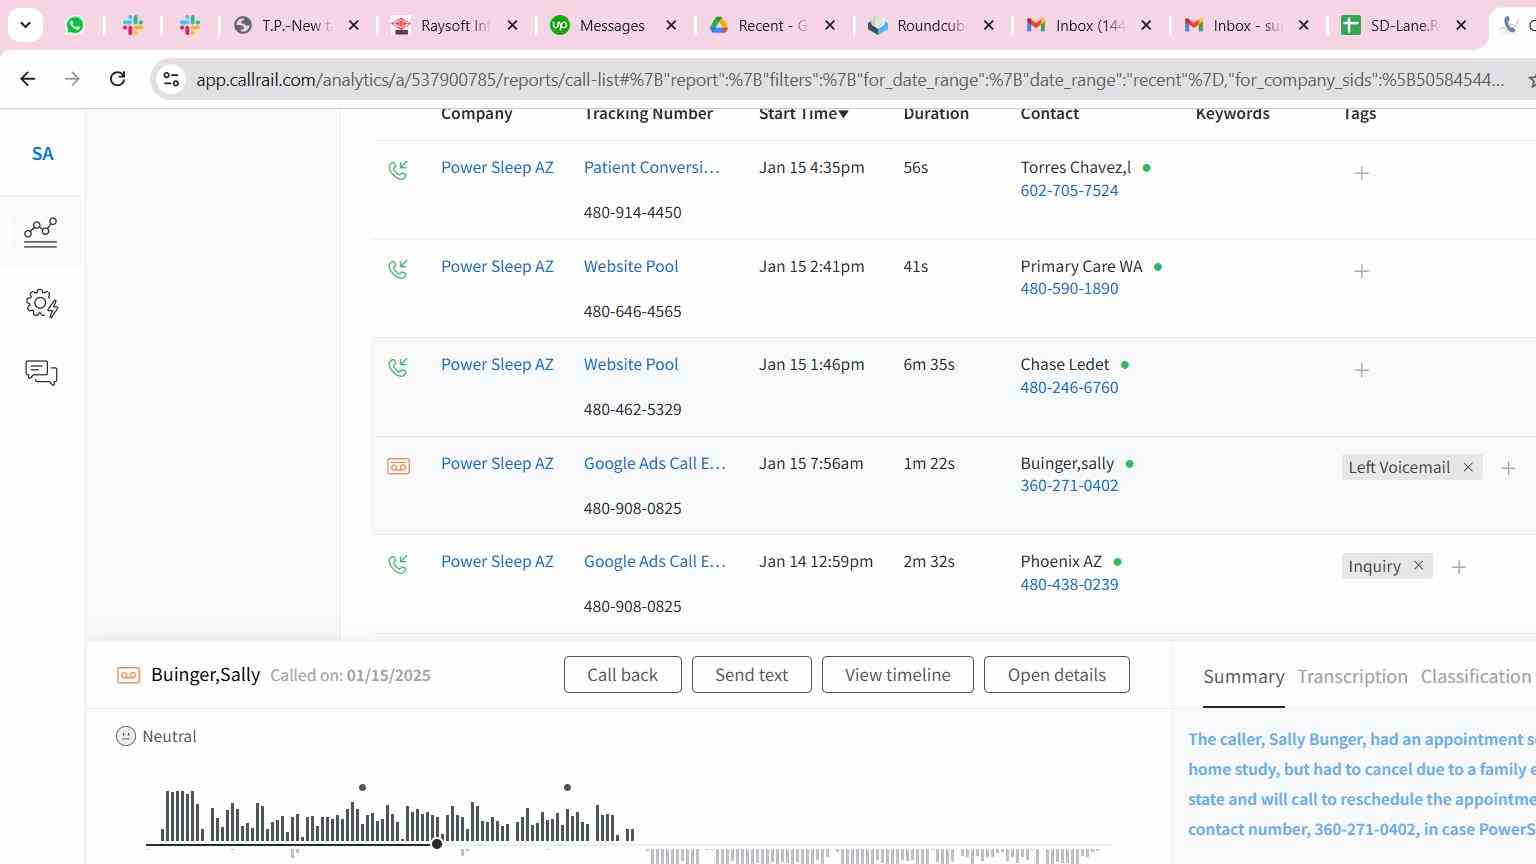1536x864 pixels.
Task: Switch to WhatsApp browser tab
Action: [x=75, y=25]
